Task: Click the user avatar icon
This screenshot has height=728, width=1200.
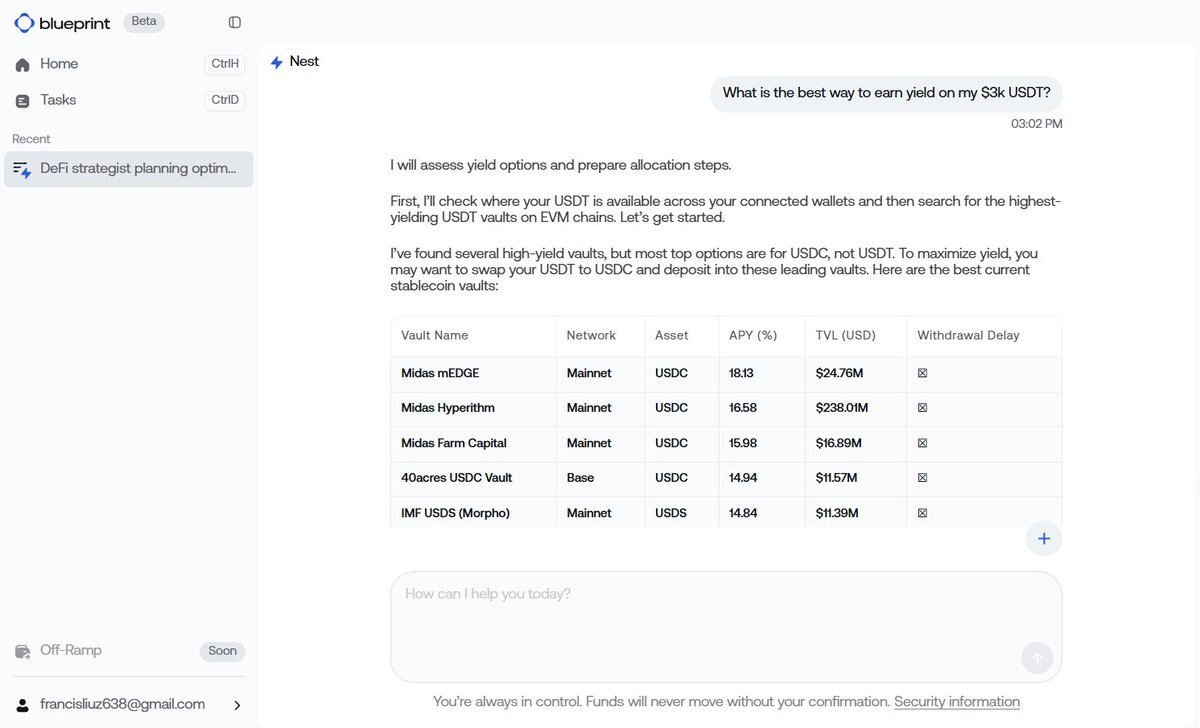Action: (x=22, y=705)
